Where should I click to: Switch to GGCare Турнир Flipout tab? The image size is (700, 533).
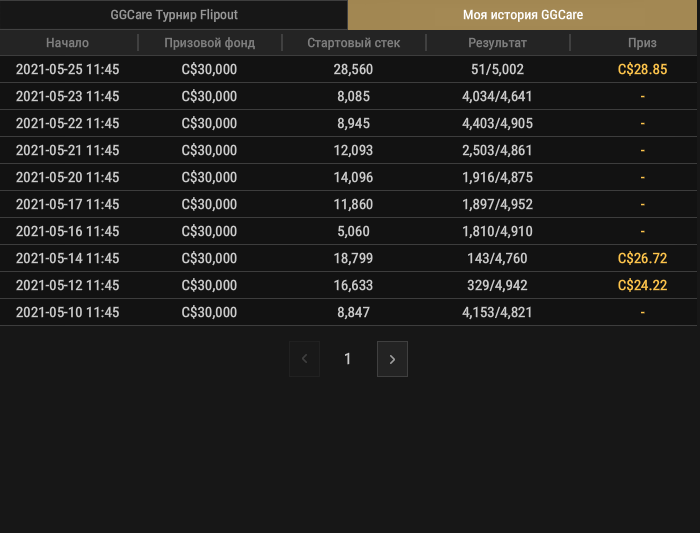[174, 15]
